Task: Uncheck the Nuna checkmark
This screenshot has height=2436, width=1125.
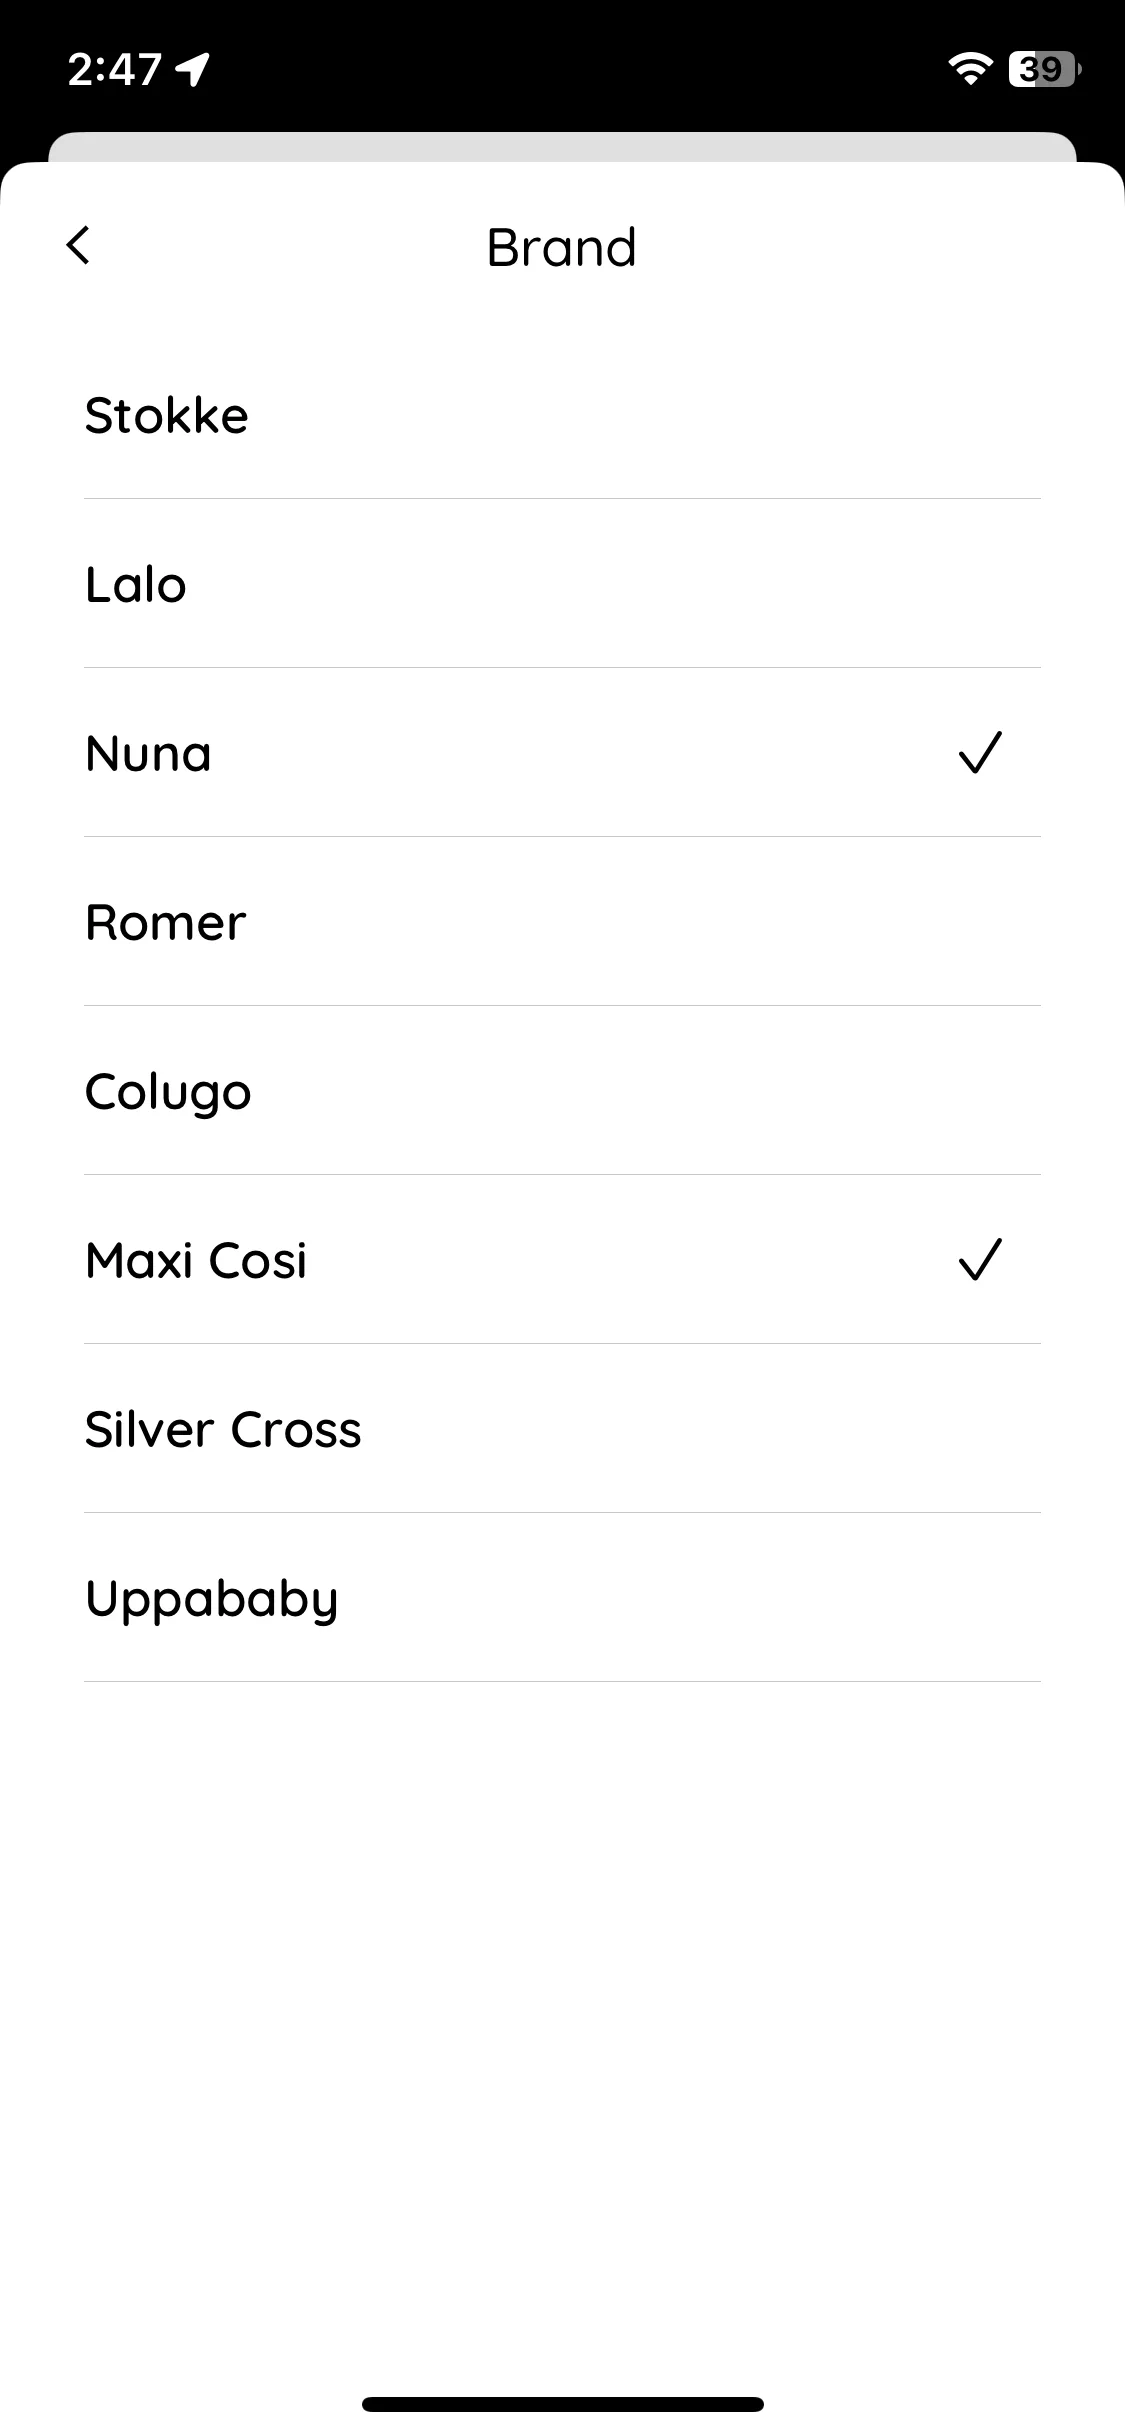Action: tap(980, 753)
